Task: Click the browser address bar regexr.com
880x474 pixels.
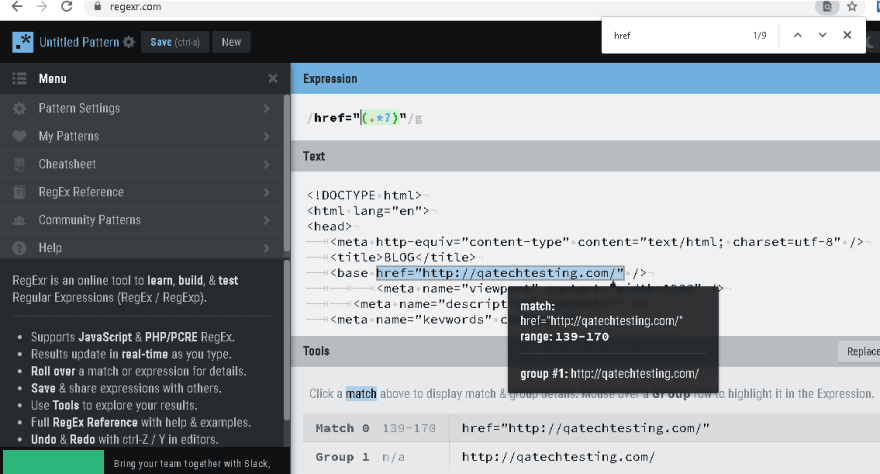Action: (135, 7)
